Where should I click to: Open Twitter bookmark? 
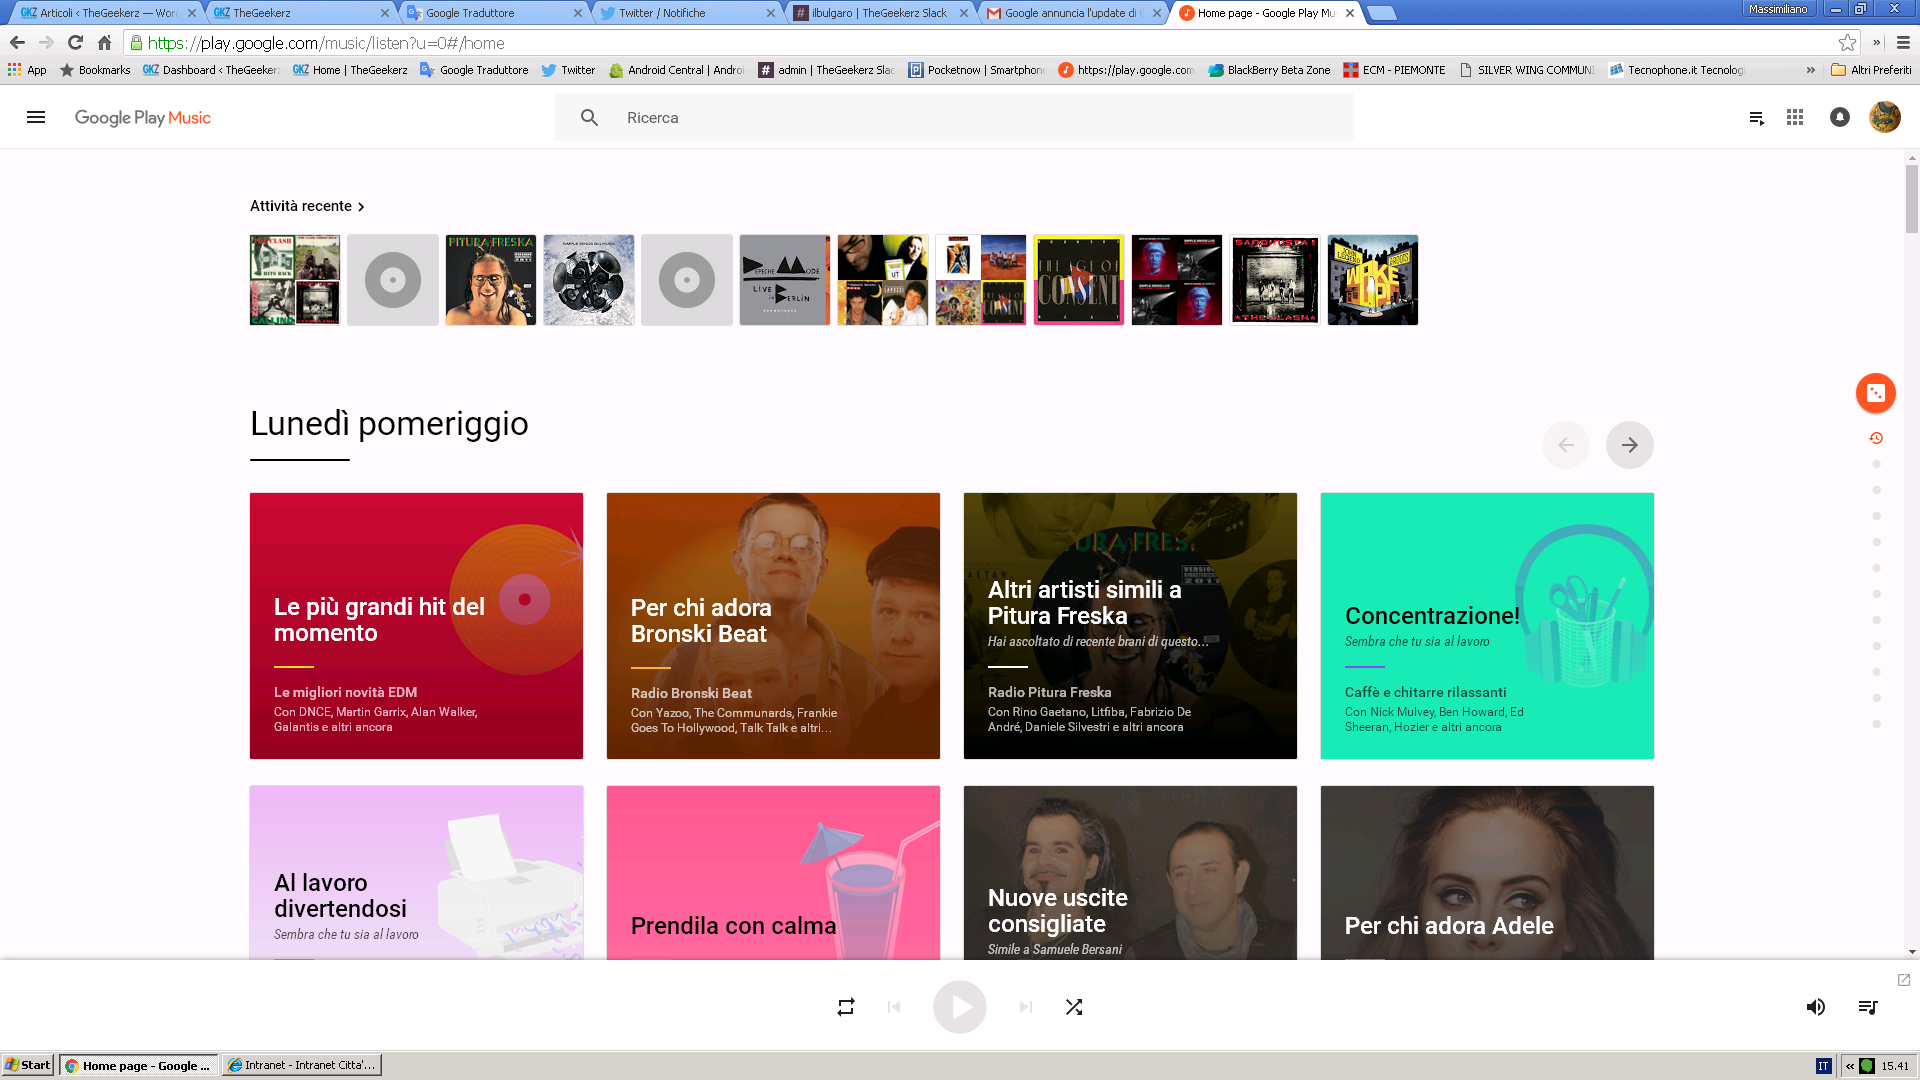[x=568, y=70]
